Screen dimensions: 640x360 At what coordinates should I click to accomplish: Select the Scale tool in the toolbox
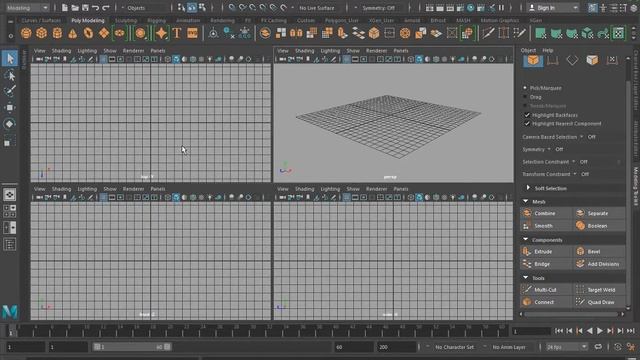pyautogui.click(x=8, y=142)
